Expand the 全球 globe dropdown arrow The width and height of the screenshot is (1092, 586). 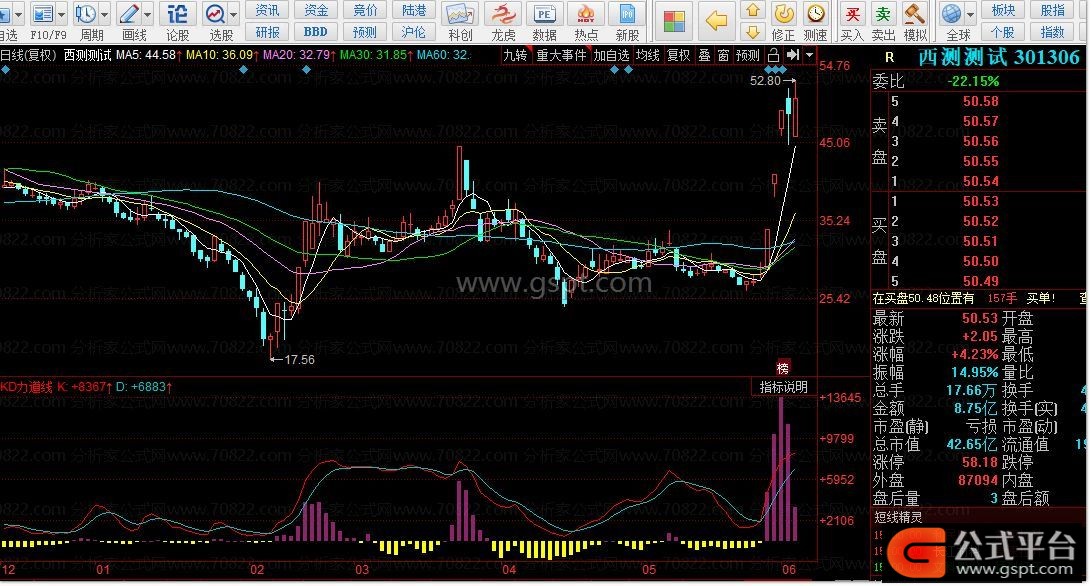(970, 14)
